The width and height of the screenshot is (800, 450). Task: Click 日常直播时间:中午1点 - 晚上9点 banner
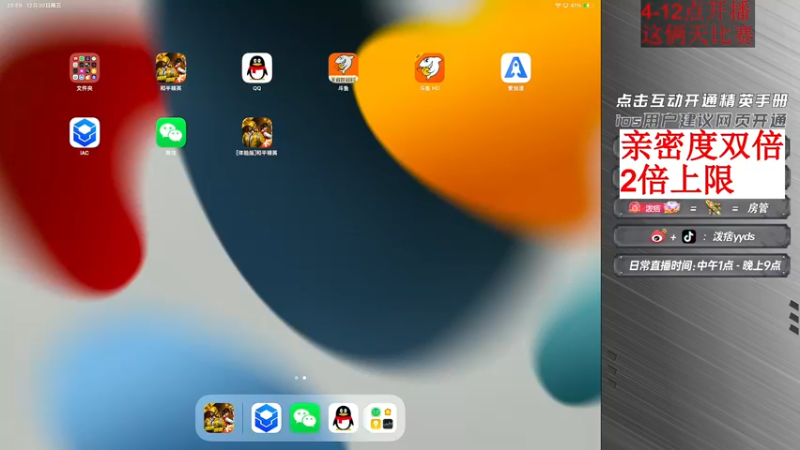click(704, 266)
